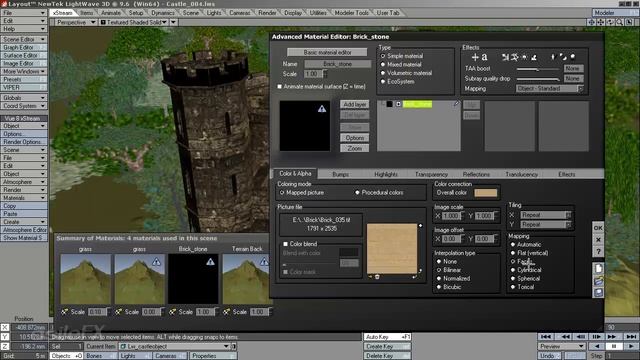The height and width of the screenshot is (360, 640).
Task: Click fast forward to end playback button
Action: 631,337
